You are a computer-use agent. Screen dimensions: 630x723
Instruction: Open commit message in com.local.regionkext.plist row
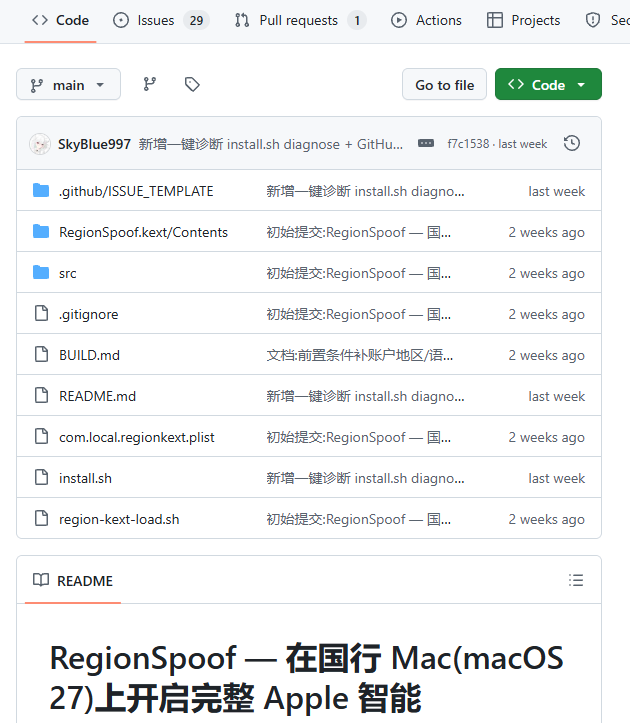point(358,438)
